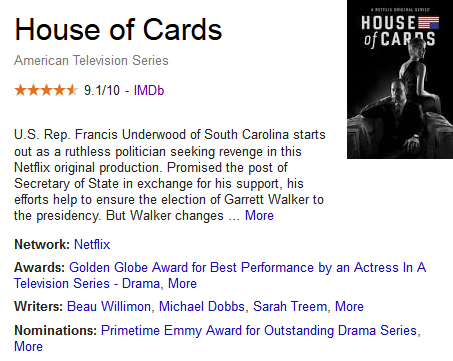453x361 pixels.
Task: Expand the description with the More link
Action: point(259,216)
